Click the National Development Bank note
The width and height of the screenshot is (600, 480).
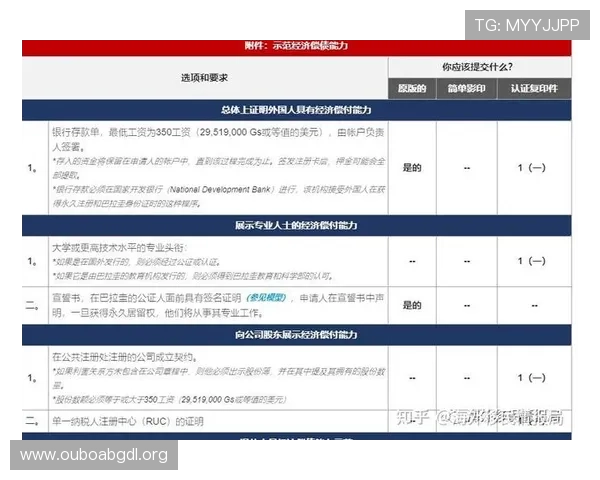(x=219, y=196)
